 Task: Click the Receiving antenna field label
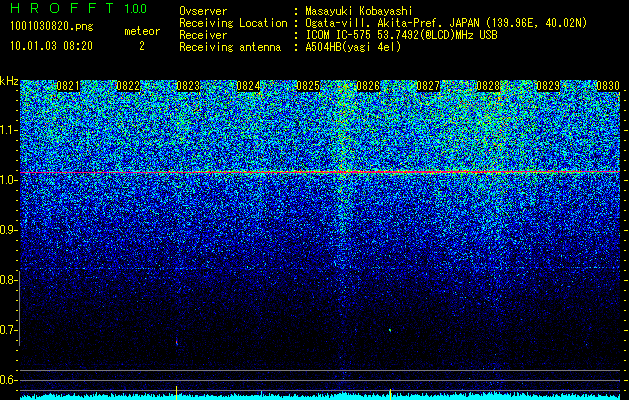click(x=230, y=47)
